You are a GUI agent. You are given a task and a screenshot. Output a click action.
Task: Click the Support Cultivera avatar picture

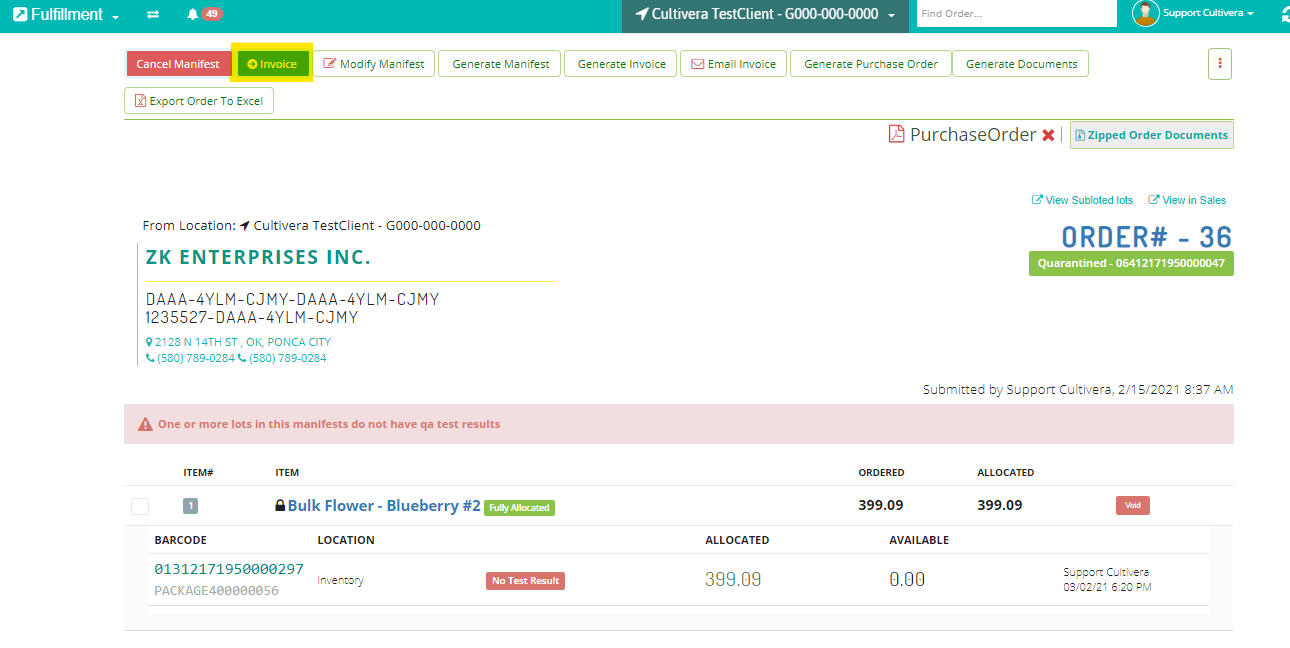1145,13
